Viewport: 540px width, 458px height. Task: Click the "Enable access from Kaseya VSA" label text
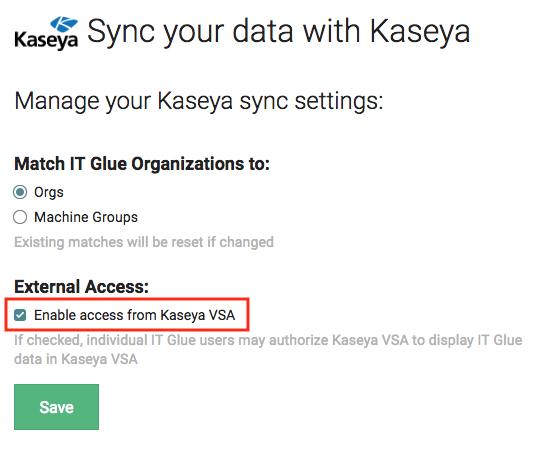point(135,315)
